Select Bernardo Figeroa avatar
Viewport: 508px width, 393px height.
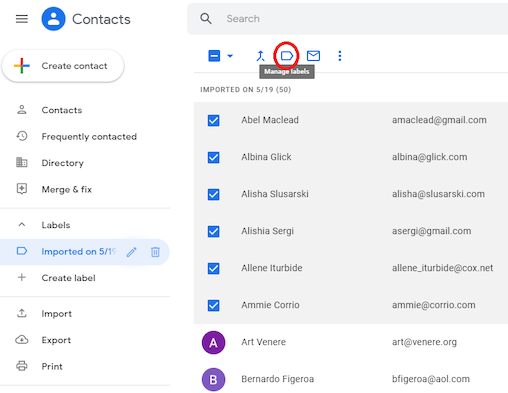point(213,379)
